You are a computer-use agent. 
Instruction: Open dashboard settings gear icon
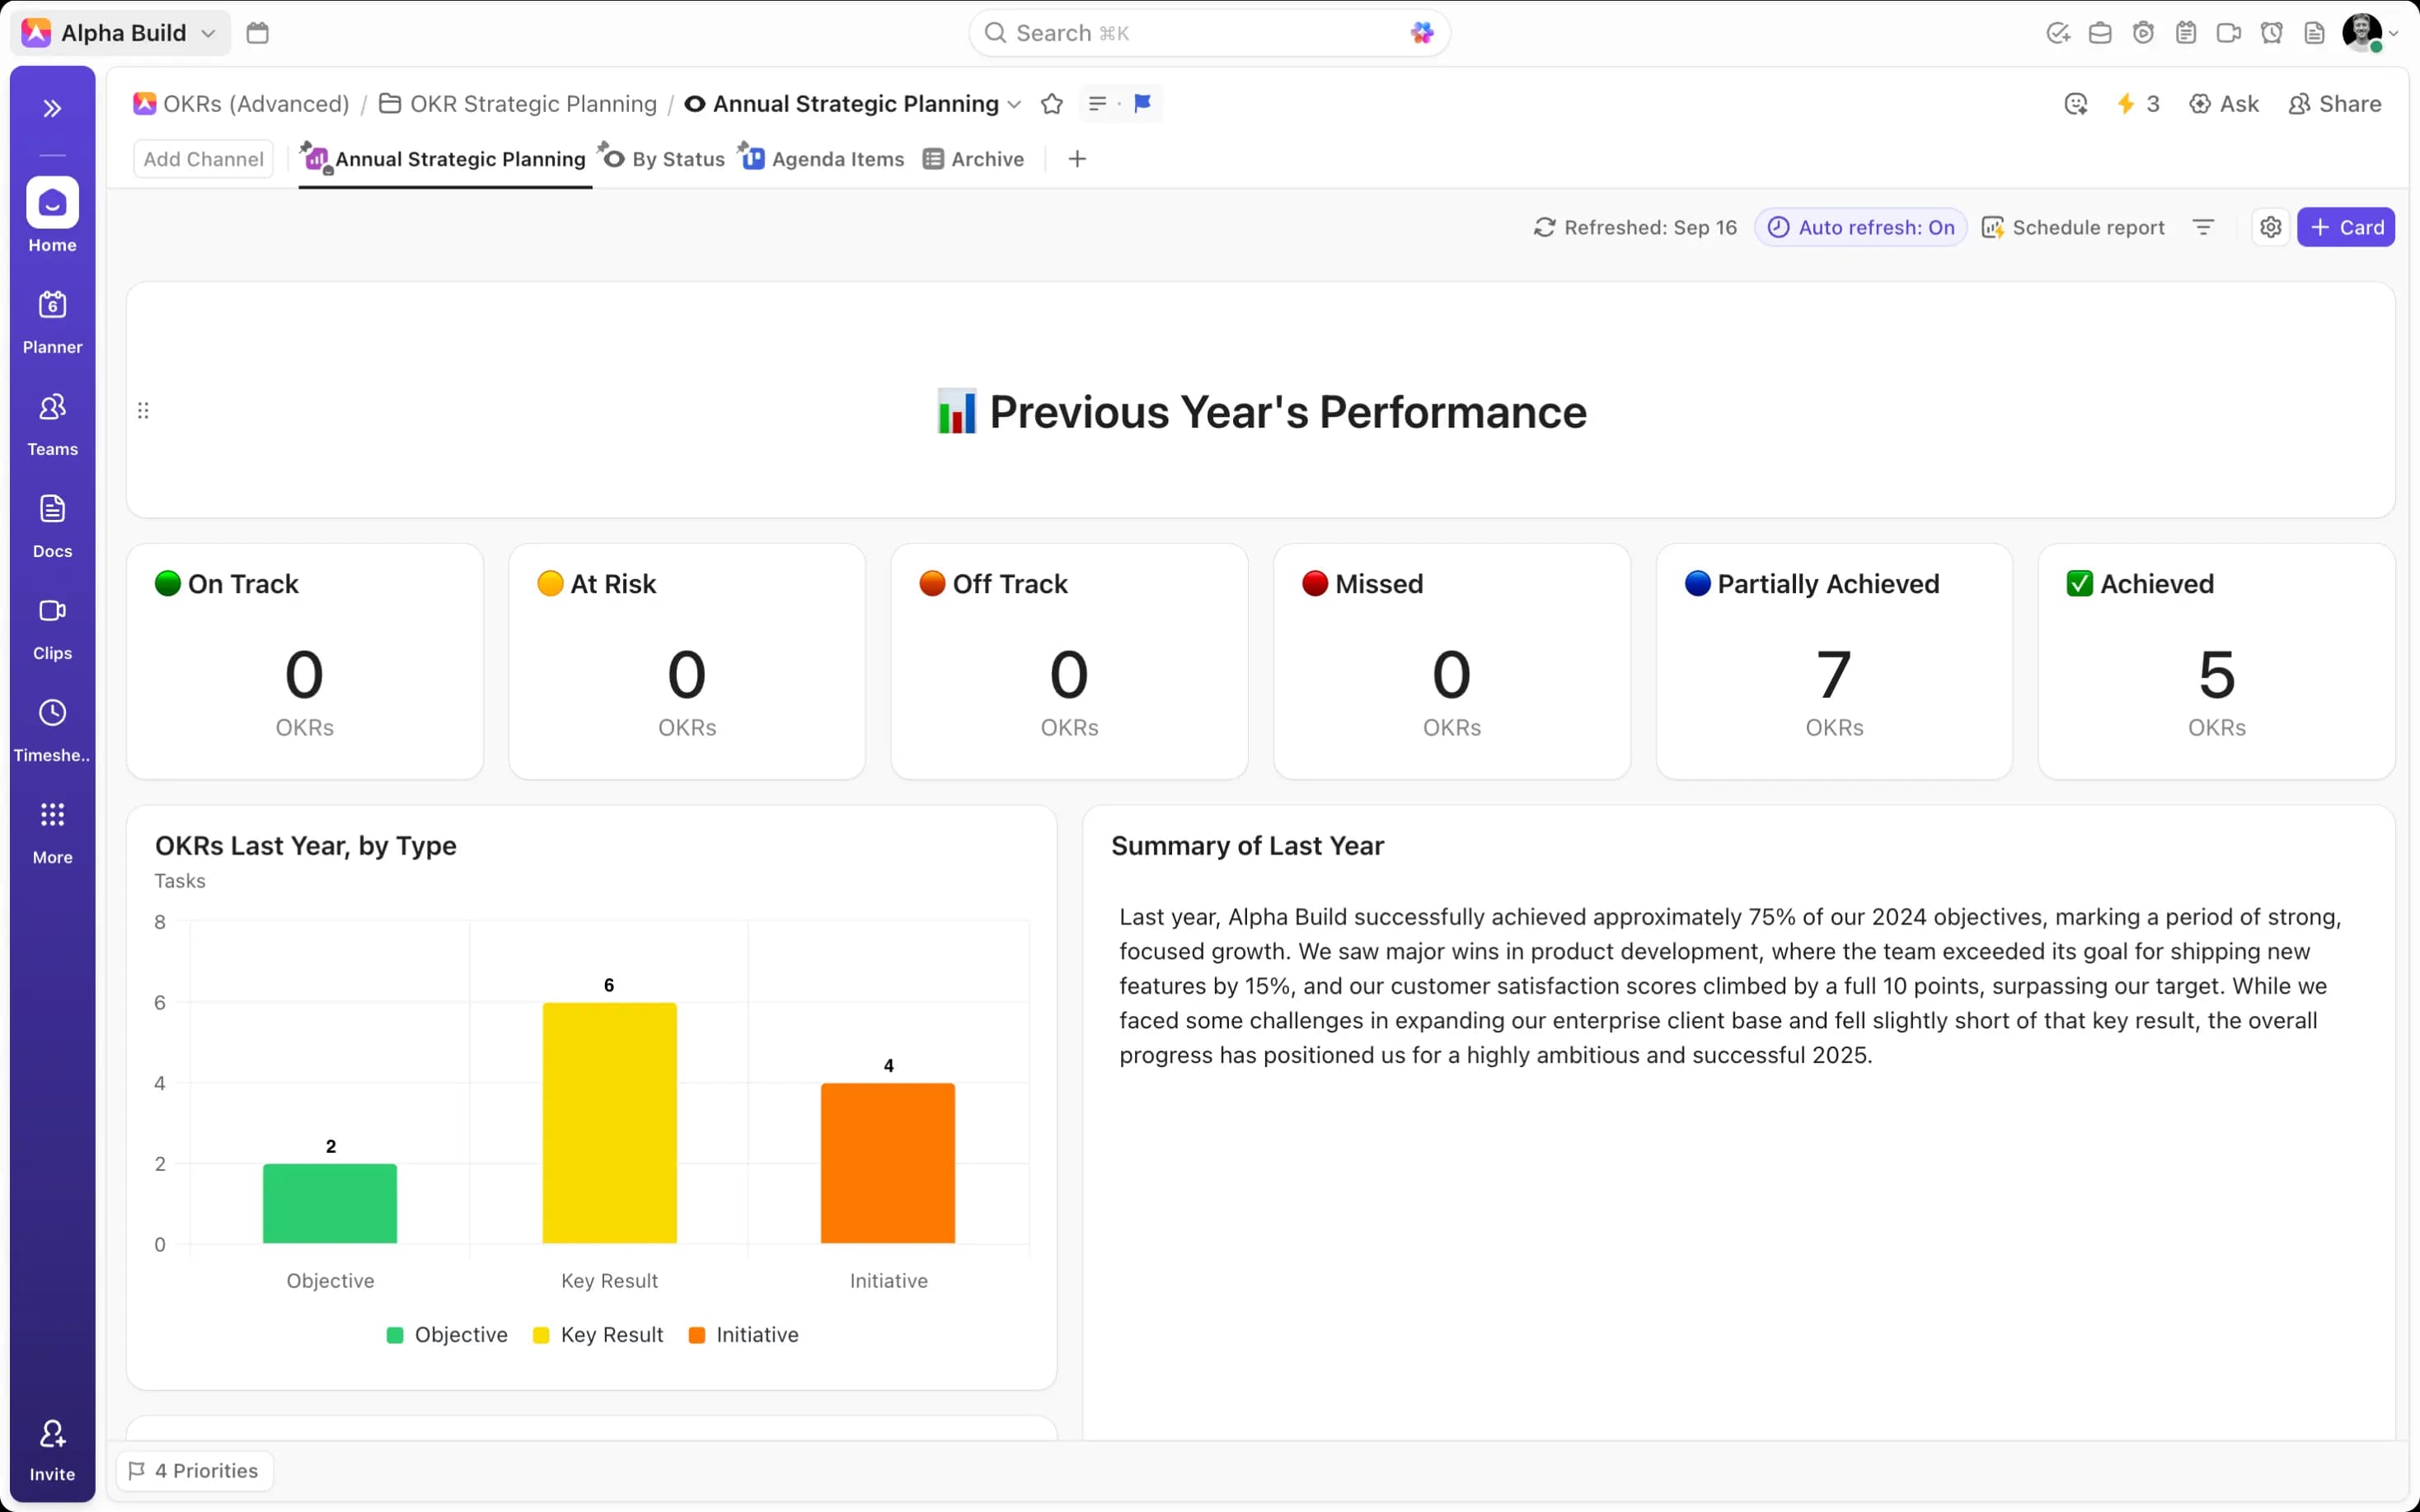pos(2270,227)
